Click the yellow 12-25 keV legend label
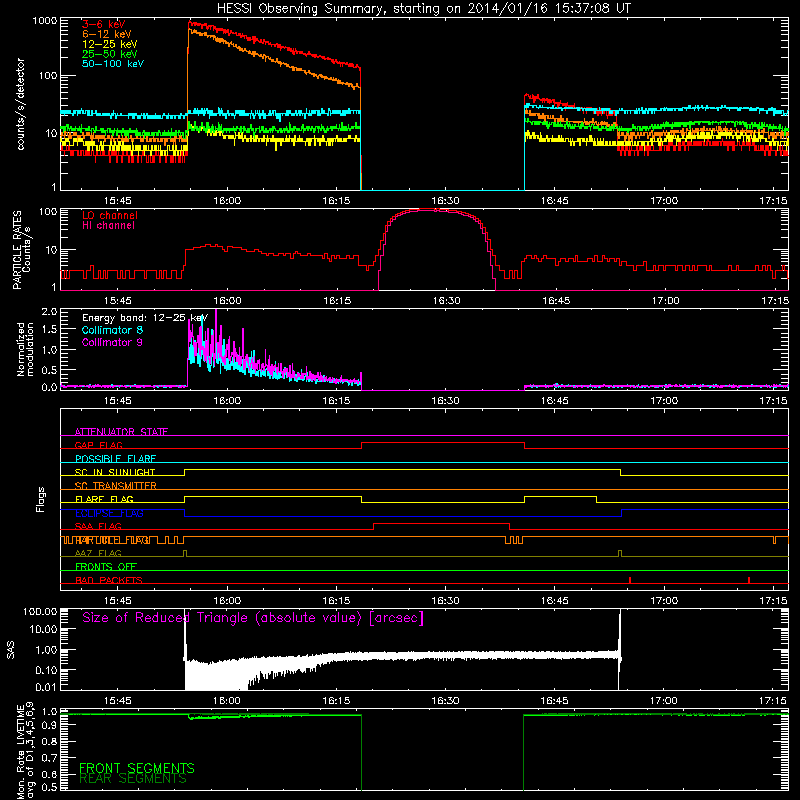 coord(110,44)
